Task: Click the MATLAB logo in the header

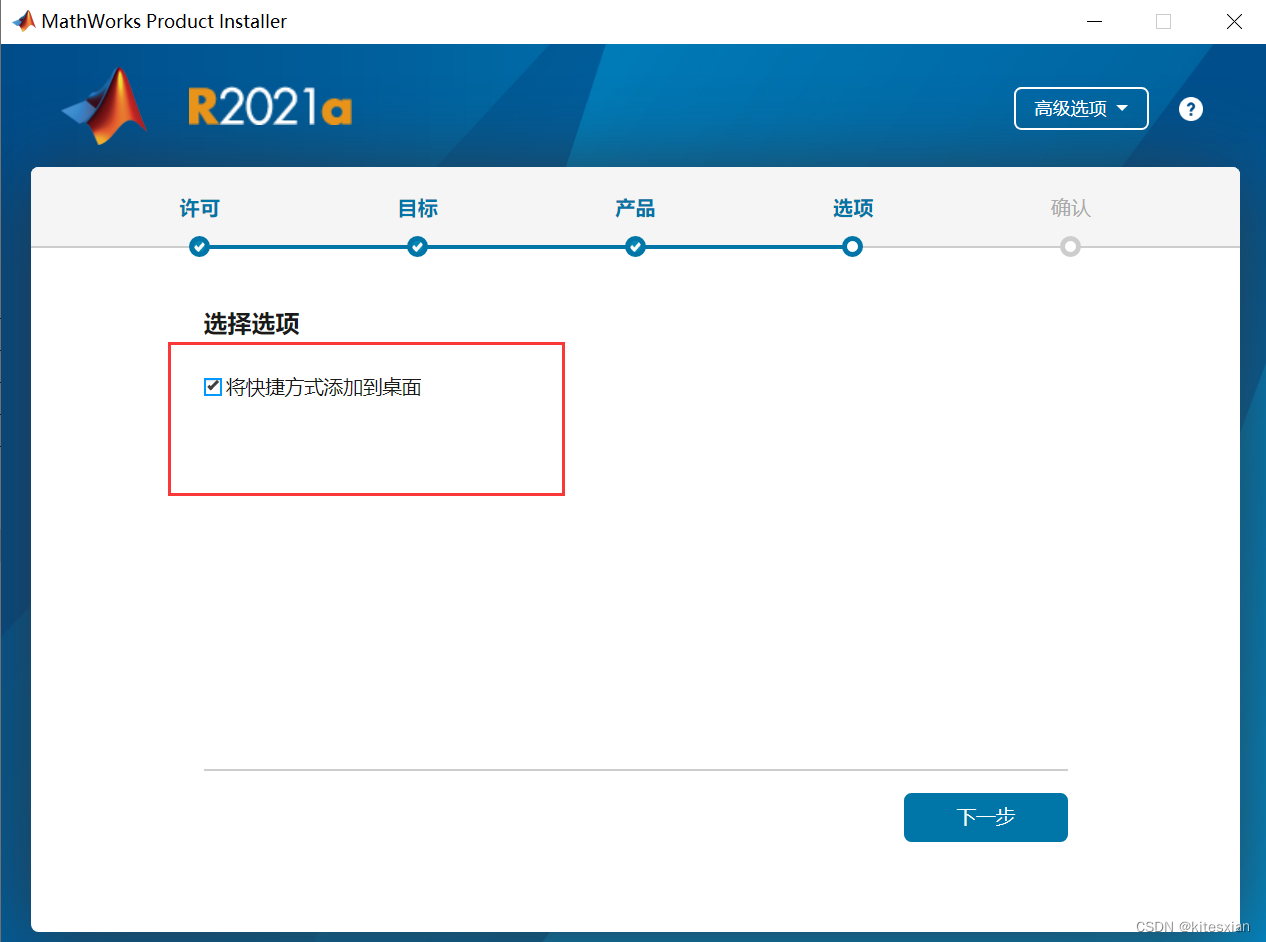Action: 105,106
